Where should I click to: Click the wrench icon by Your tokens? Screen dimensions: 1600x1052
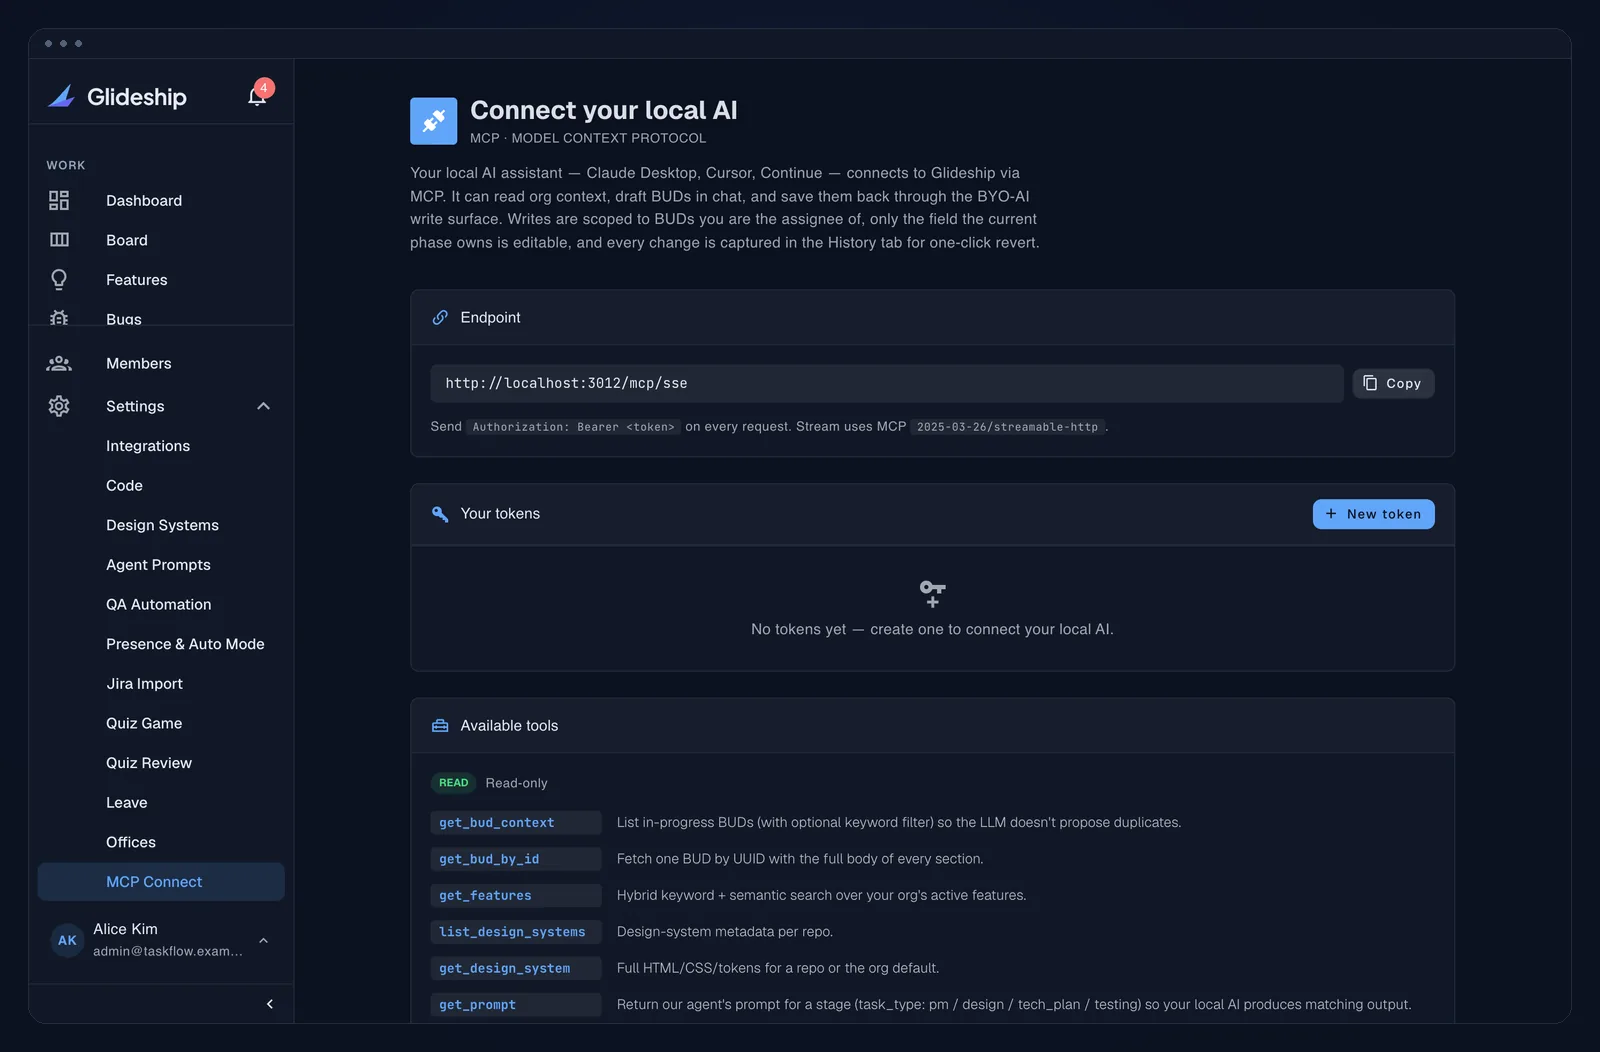tap(440, 514)
